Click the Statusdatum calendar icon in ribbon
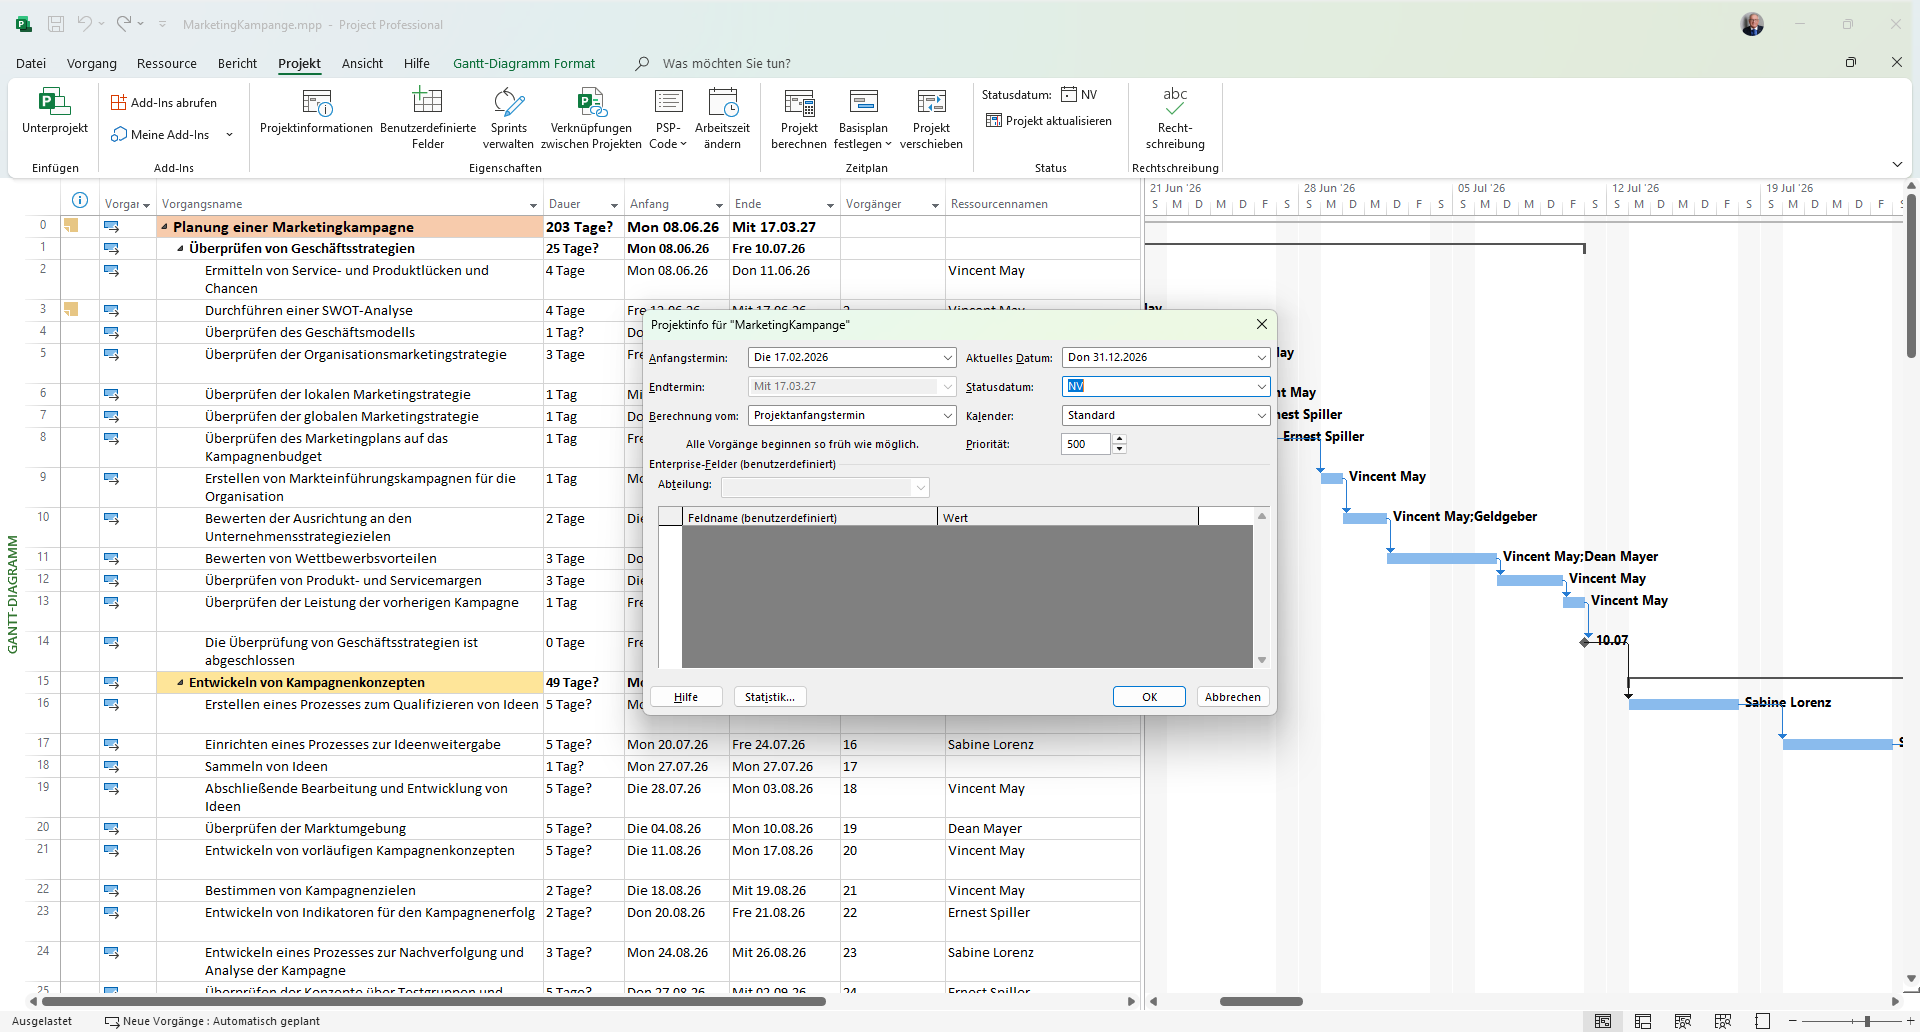 pos(1069,95)
